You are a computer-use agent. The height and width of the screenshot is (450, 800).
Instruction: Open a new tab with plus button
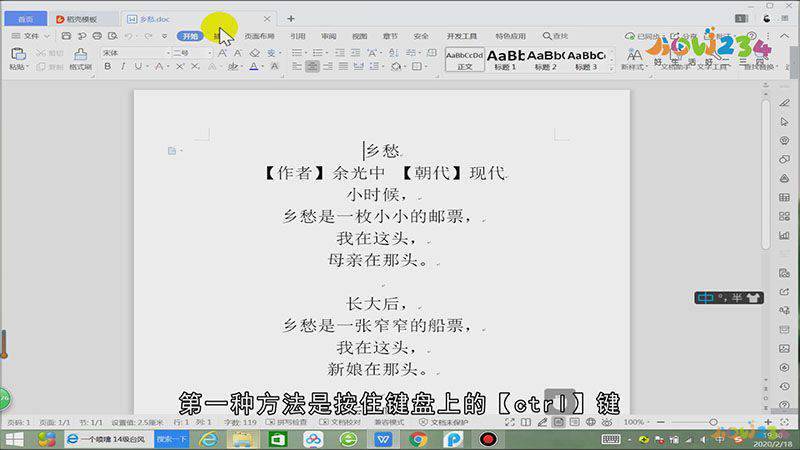click(291, 19)
